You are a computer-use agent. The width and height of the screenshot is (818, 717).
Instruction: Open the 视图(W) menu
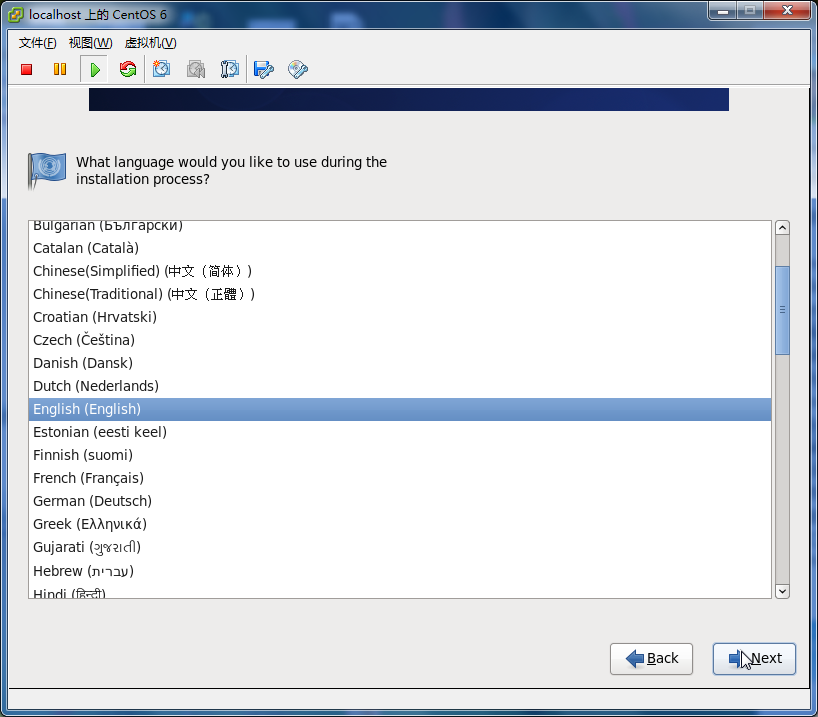[89, 43]
